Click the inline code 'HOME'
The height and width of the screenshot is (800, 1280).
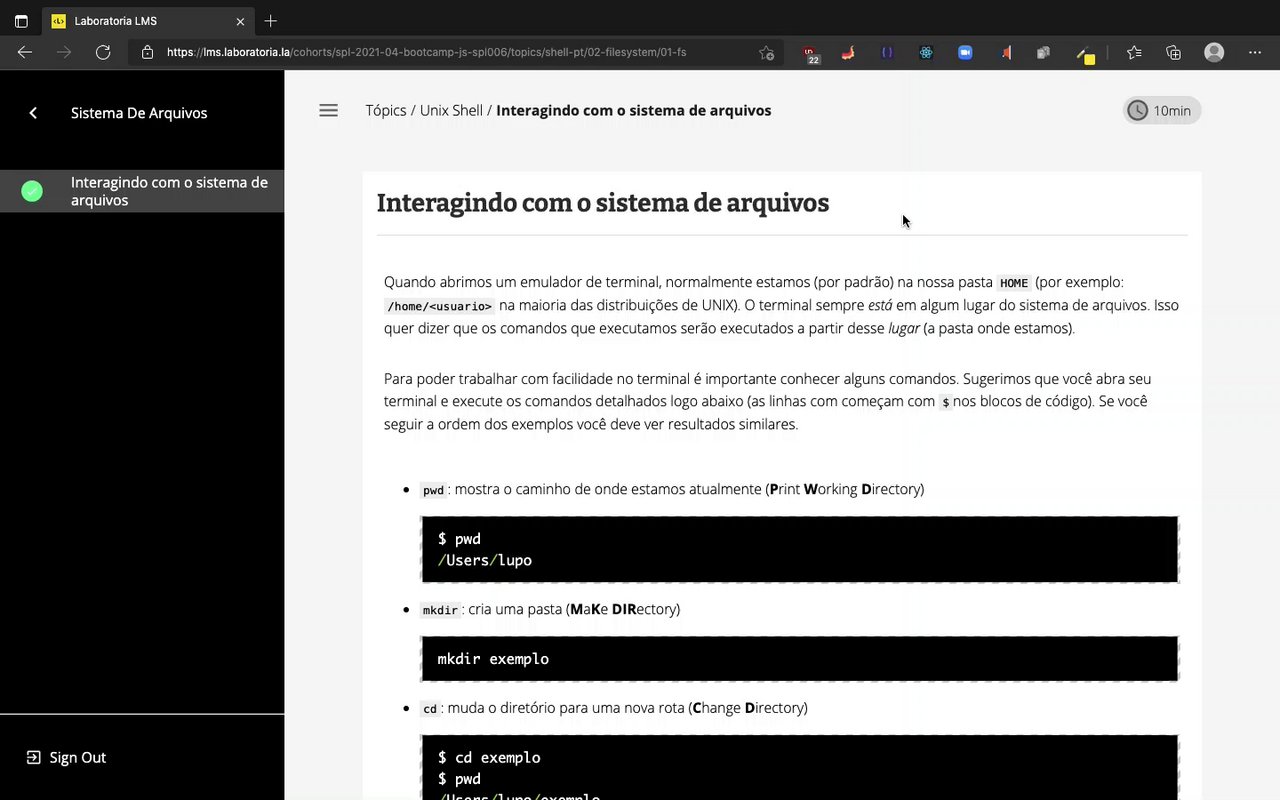(x=1014, y=283)
